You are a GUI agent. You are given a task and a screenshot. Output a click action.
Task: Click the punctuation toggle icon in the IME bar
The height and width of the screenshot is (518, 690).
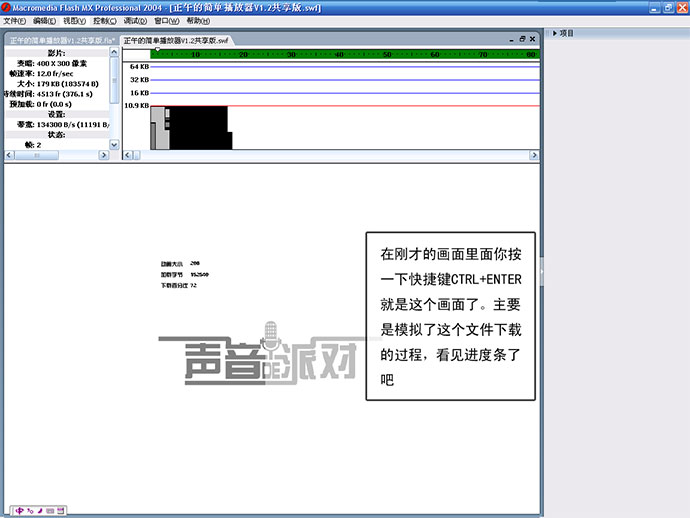[x=30, y=511]
